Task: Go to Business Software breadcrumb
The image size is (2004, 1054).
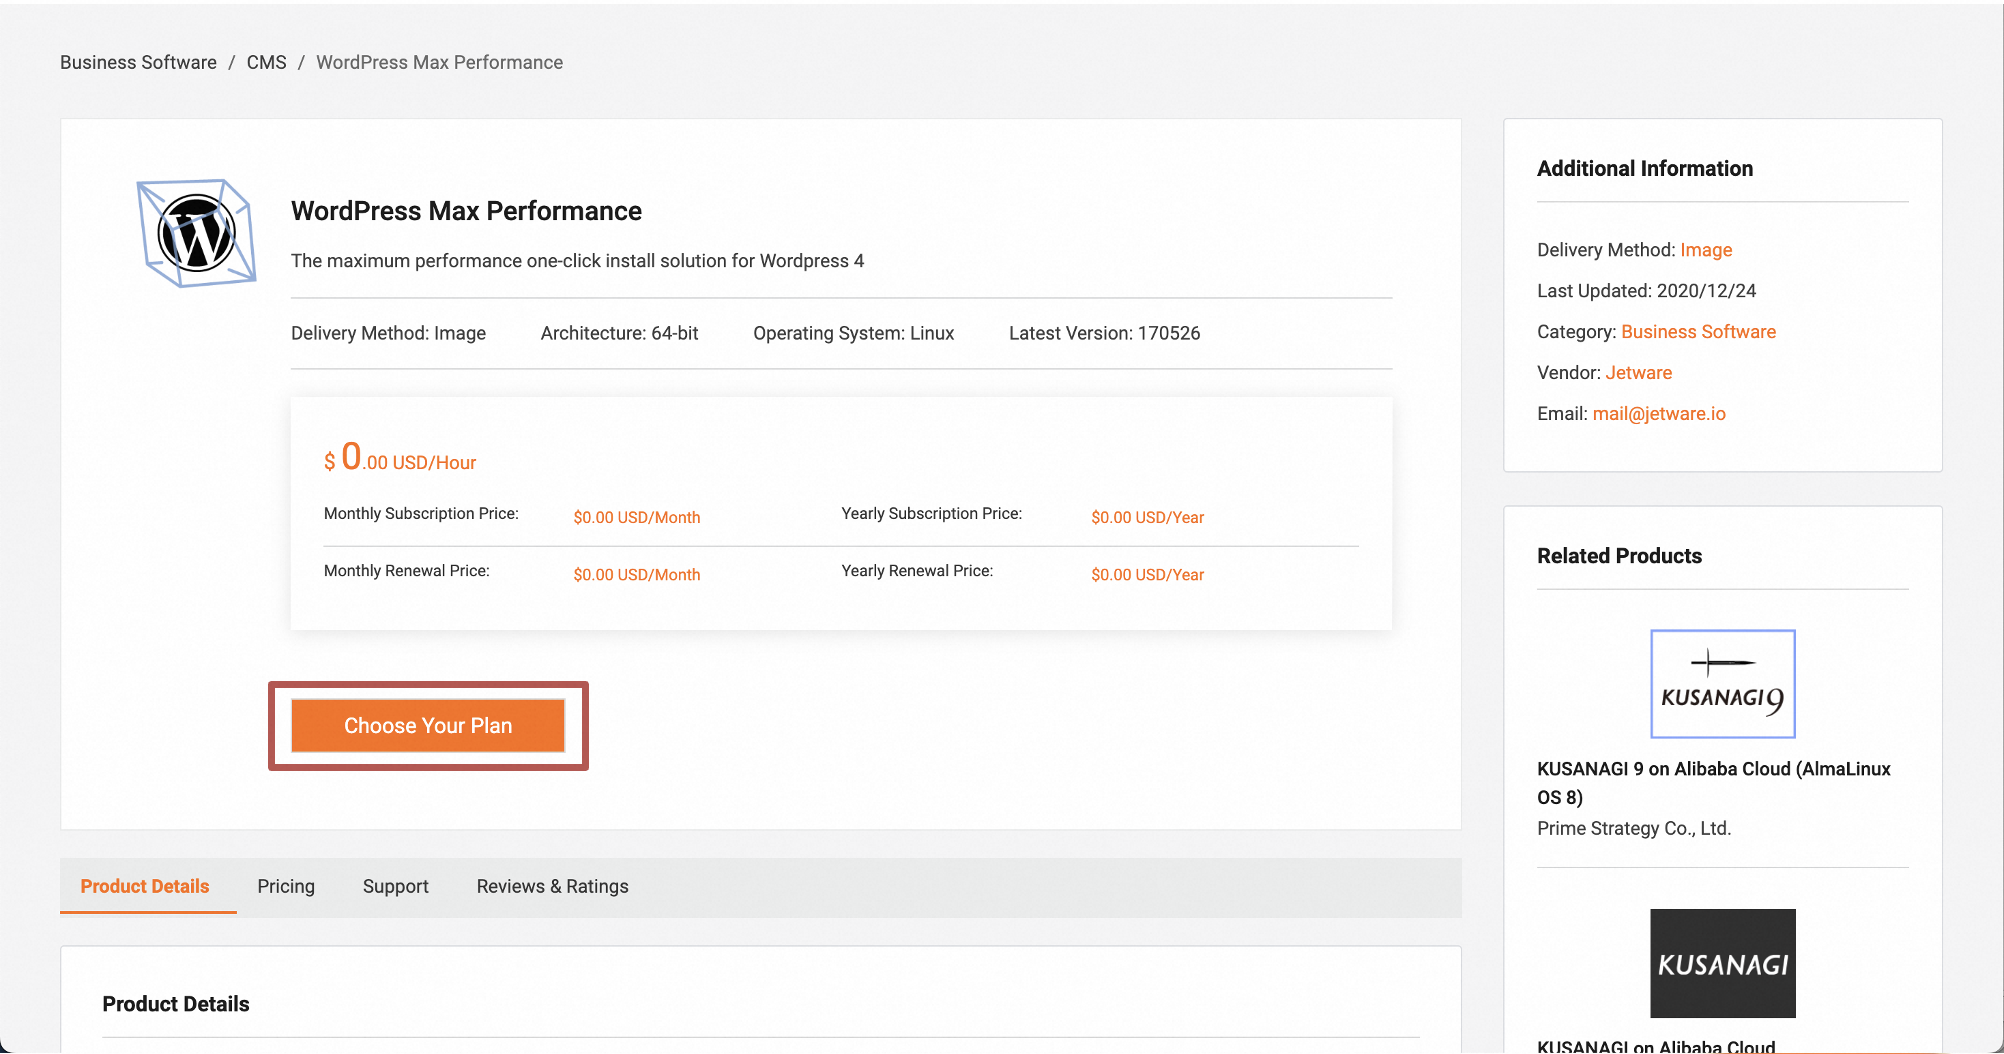Action: [x=138, y=63]
